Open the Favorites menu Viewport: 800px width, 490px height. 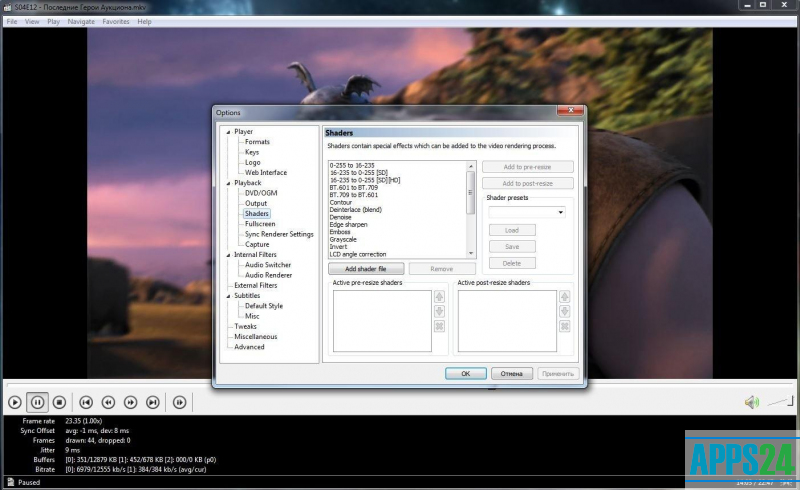tap(116, 21)
